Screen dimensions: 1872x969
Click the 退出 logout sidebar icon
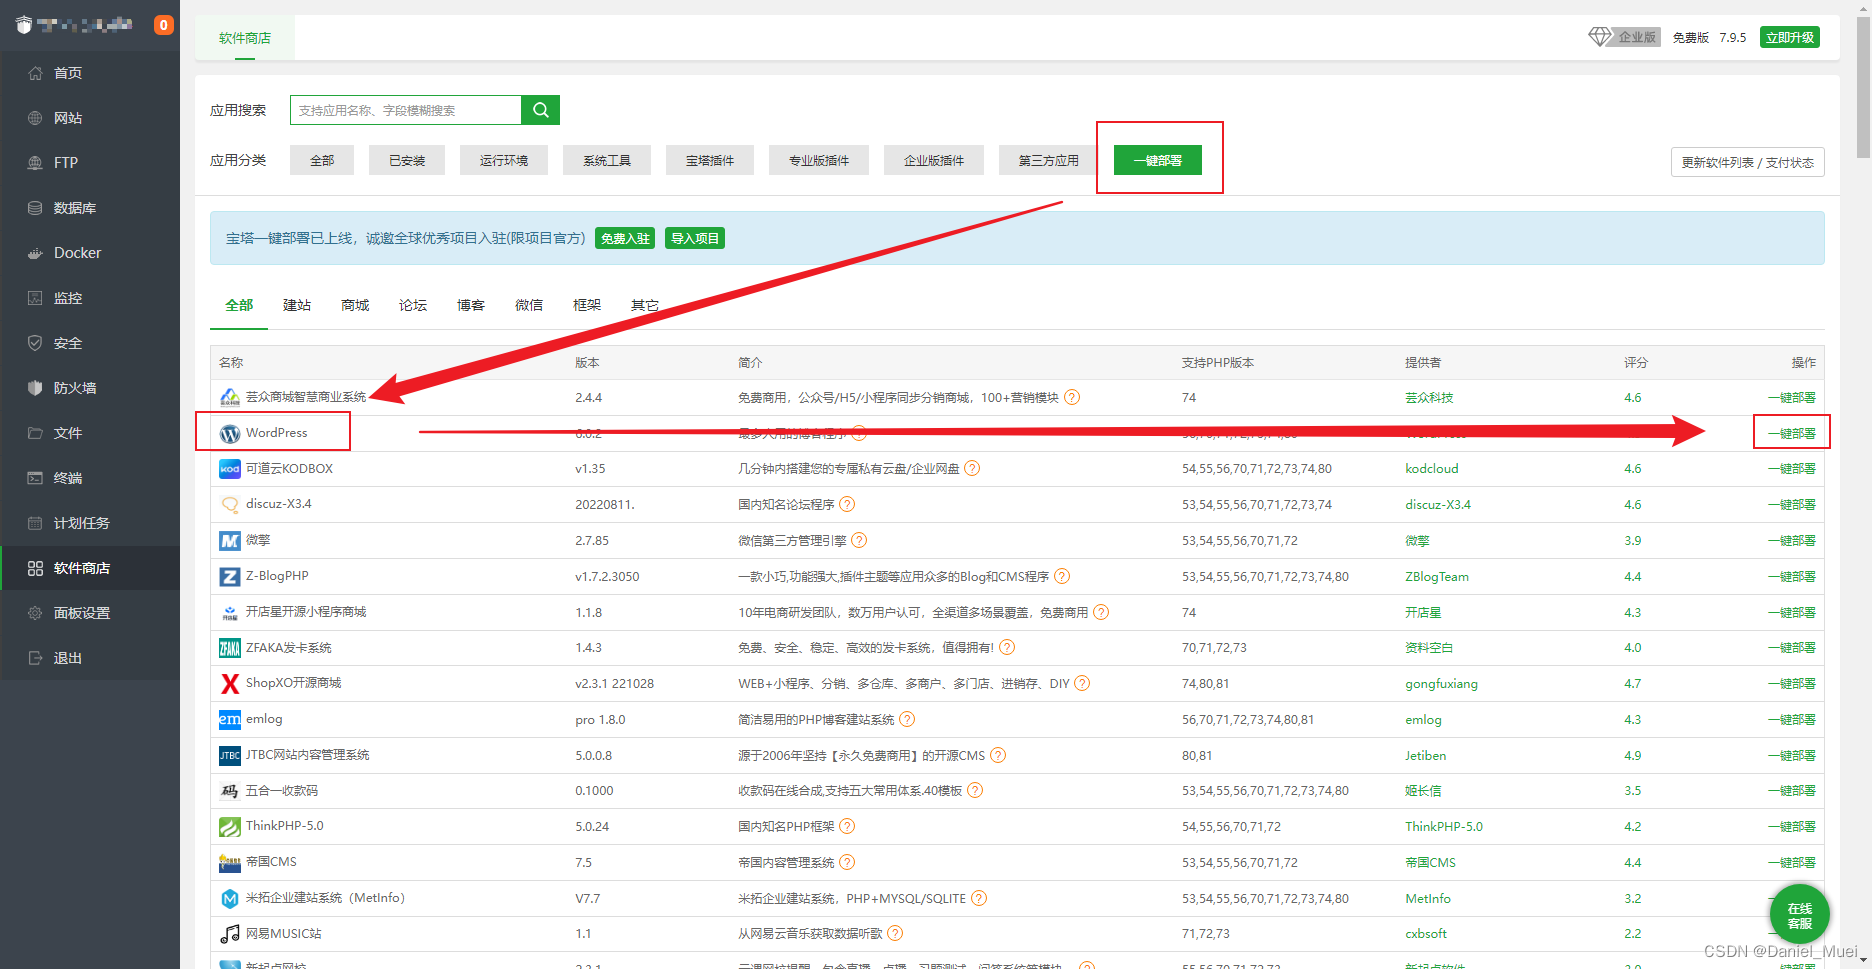point(35,658)
